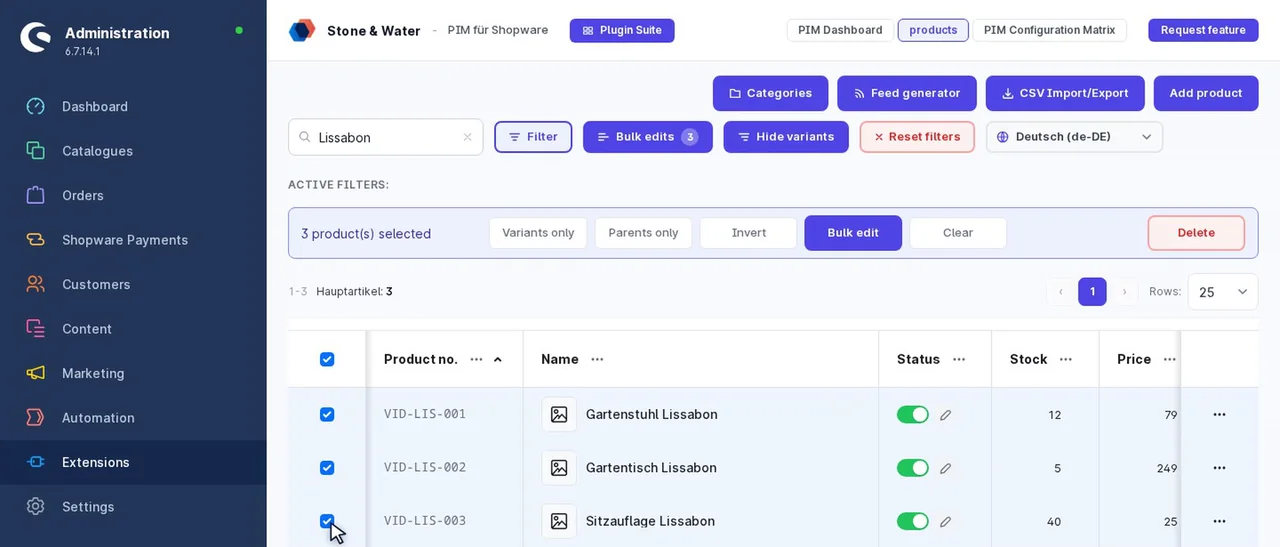Click the Bulk edit button in the selection bar
Image resolution: width=1280 pixels, height=547 pixels.
(853, 233)
